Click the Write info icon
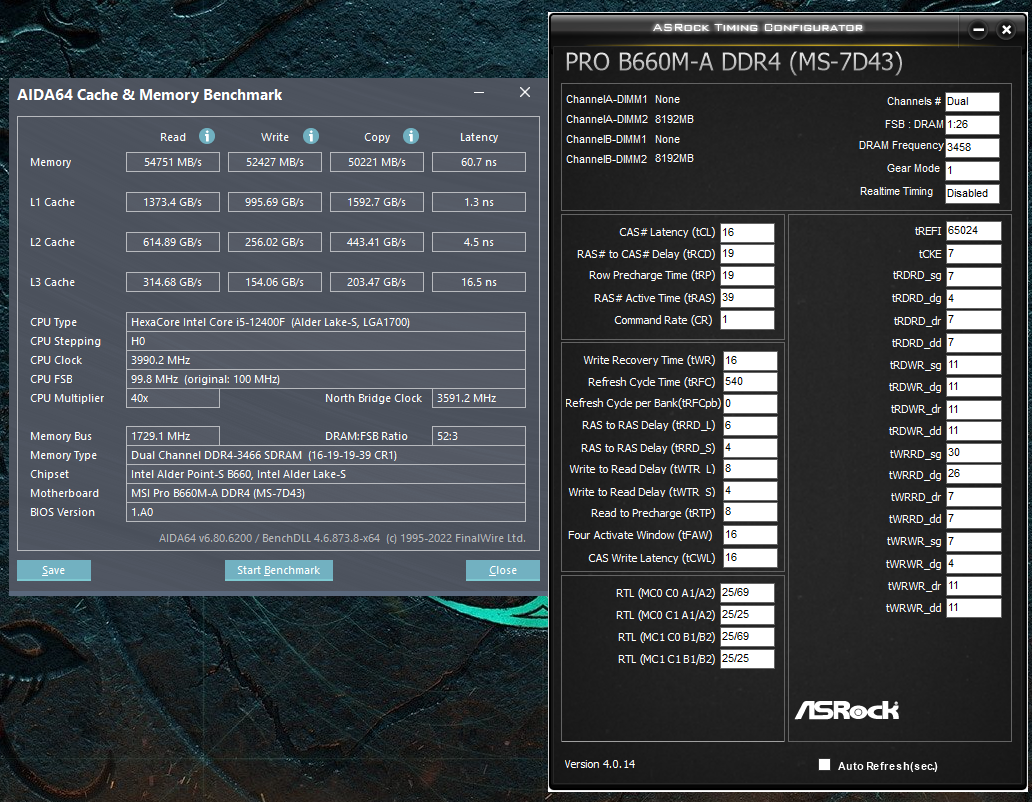Viewport: 1032px width, 802px height. click(x=311, y=136)
